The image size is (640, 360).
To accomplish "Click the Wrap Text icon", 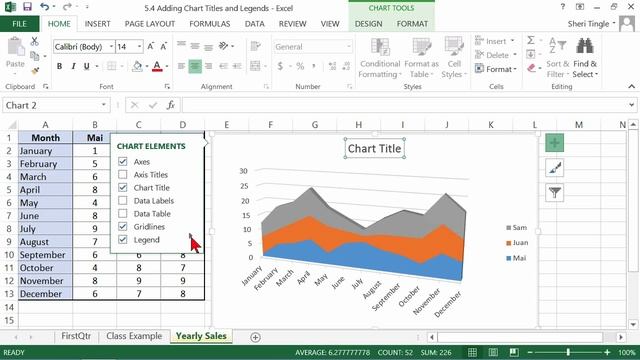I will point(256,46).
